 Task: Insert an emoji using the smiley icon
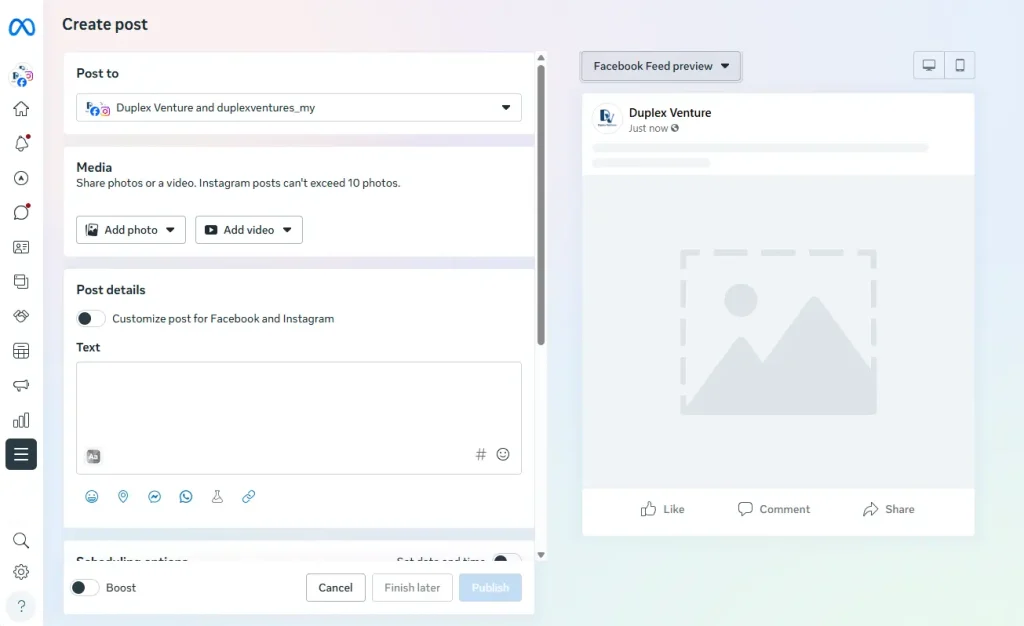pyautogui.click(x=502, y=454)
